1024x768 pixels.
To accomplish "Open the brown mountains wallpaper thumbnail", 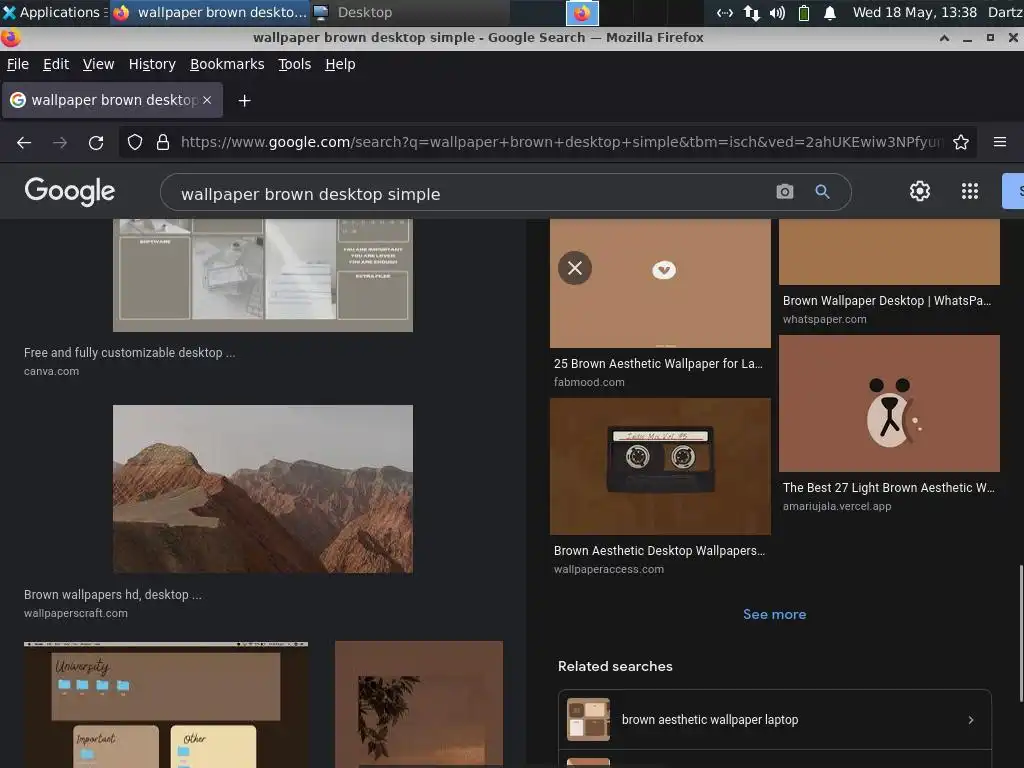I will 263,488.
